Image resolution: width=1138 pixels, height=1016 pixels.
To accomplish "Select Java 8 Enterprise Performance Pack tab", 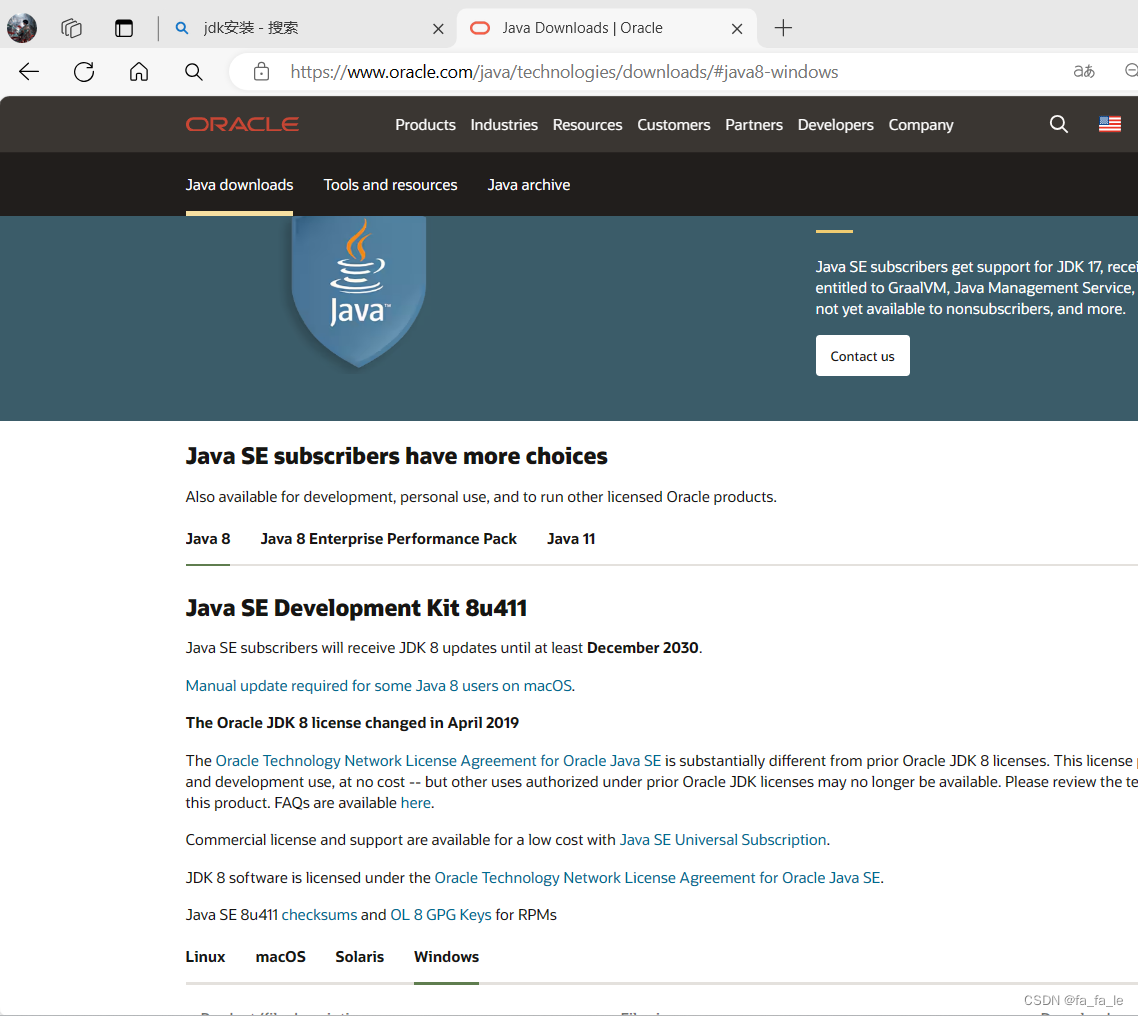I will coord(388,539).
